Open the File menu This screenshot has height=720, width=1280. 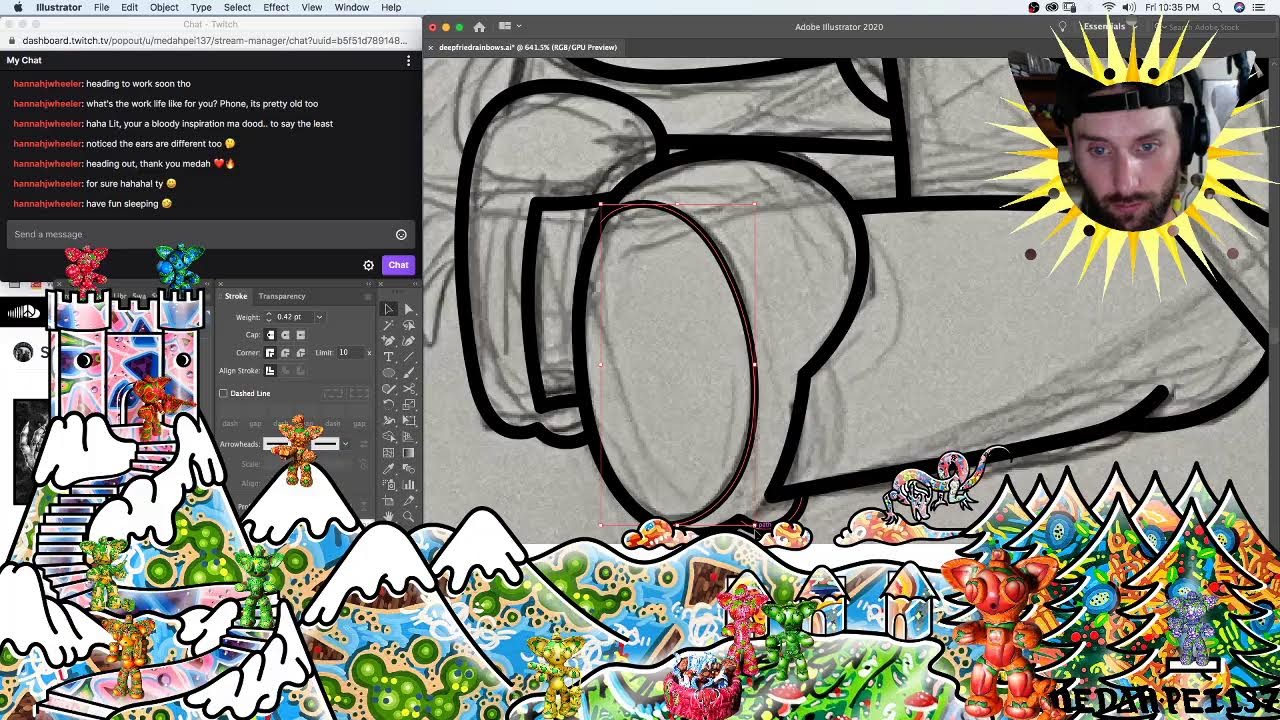102,7
